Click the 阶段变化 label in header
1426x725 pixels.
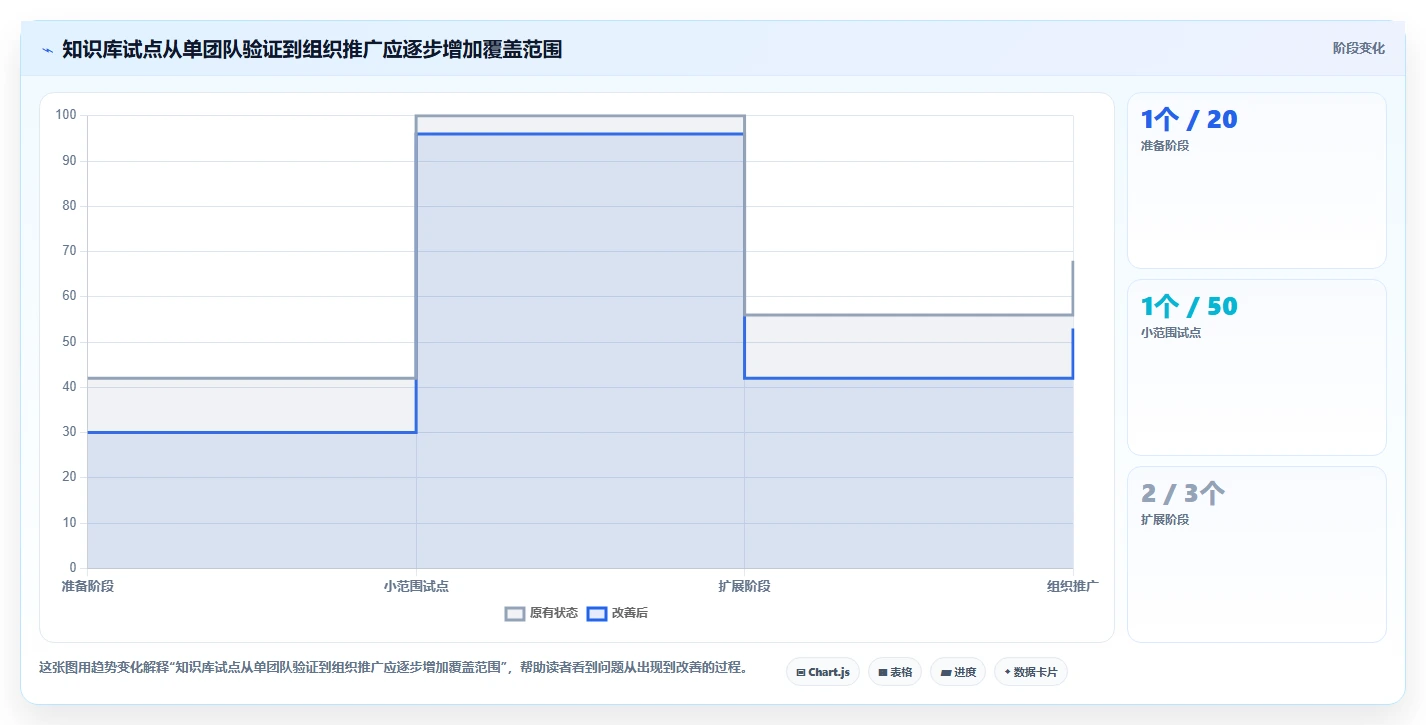[x=1358, y=48]
